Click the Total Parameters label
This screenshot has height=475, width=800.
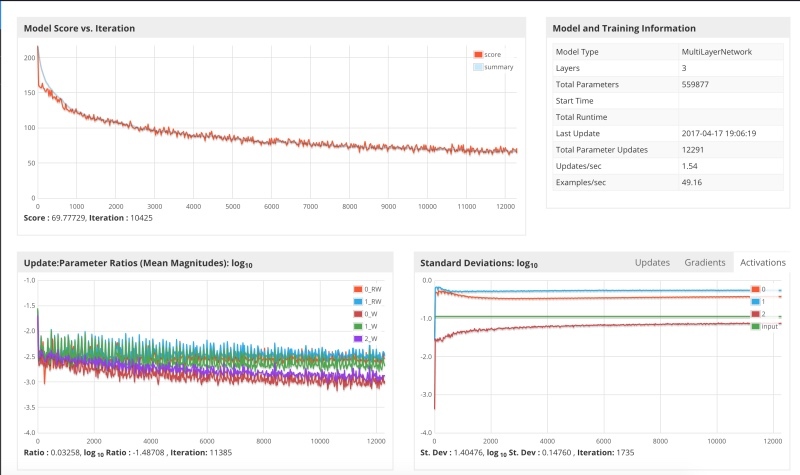587,84
